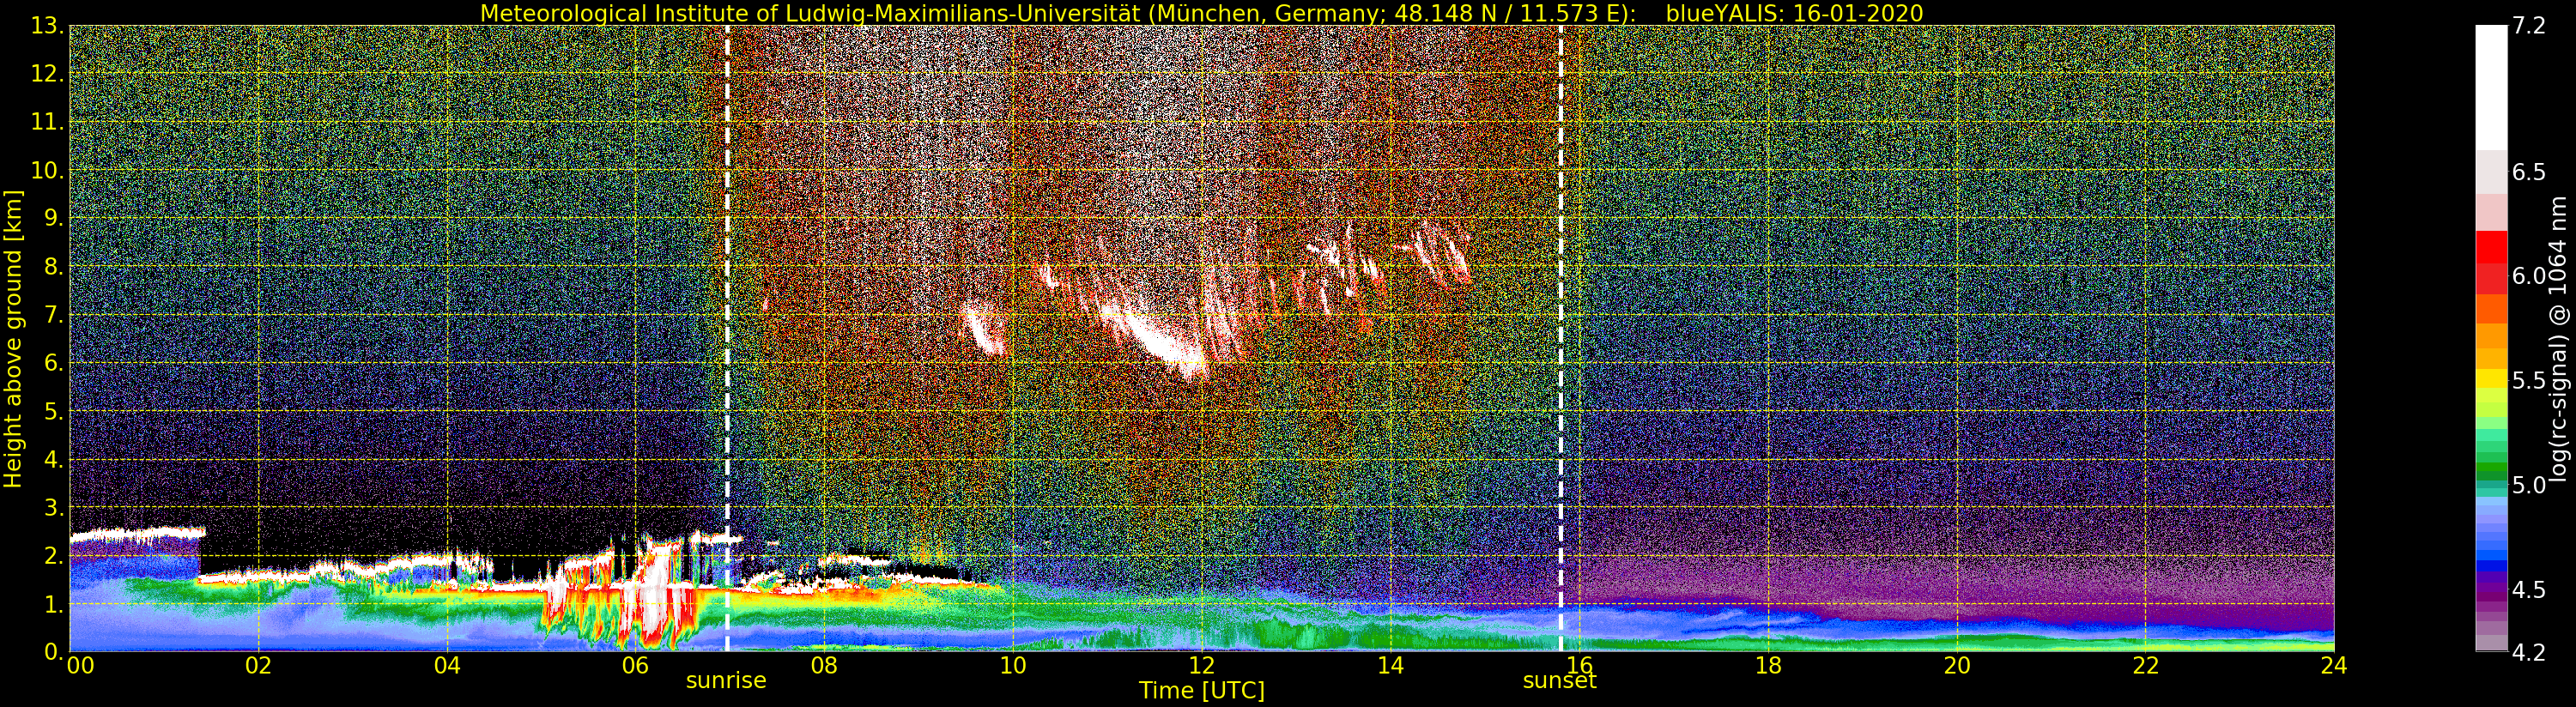Click the time axis tick '08'
Viewport: 2576px width, 707px height.
point(824,665)
